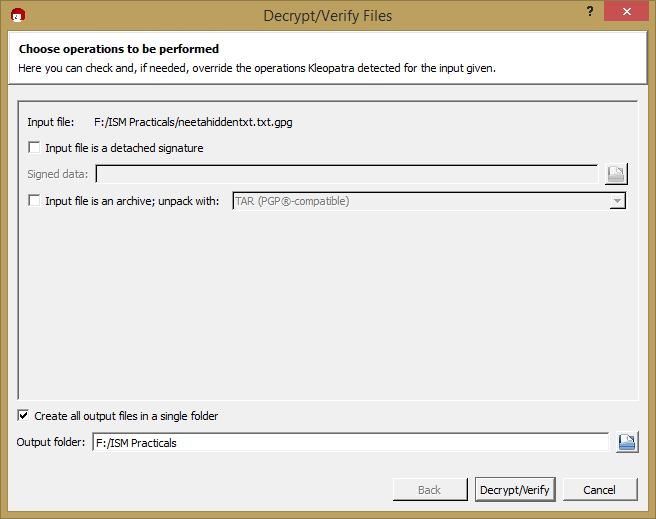Uncheck 'Create all output files in a single folder'

point(24,416)
